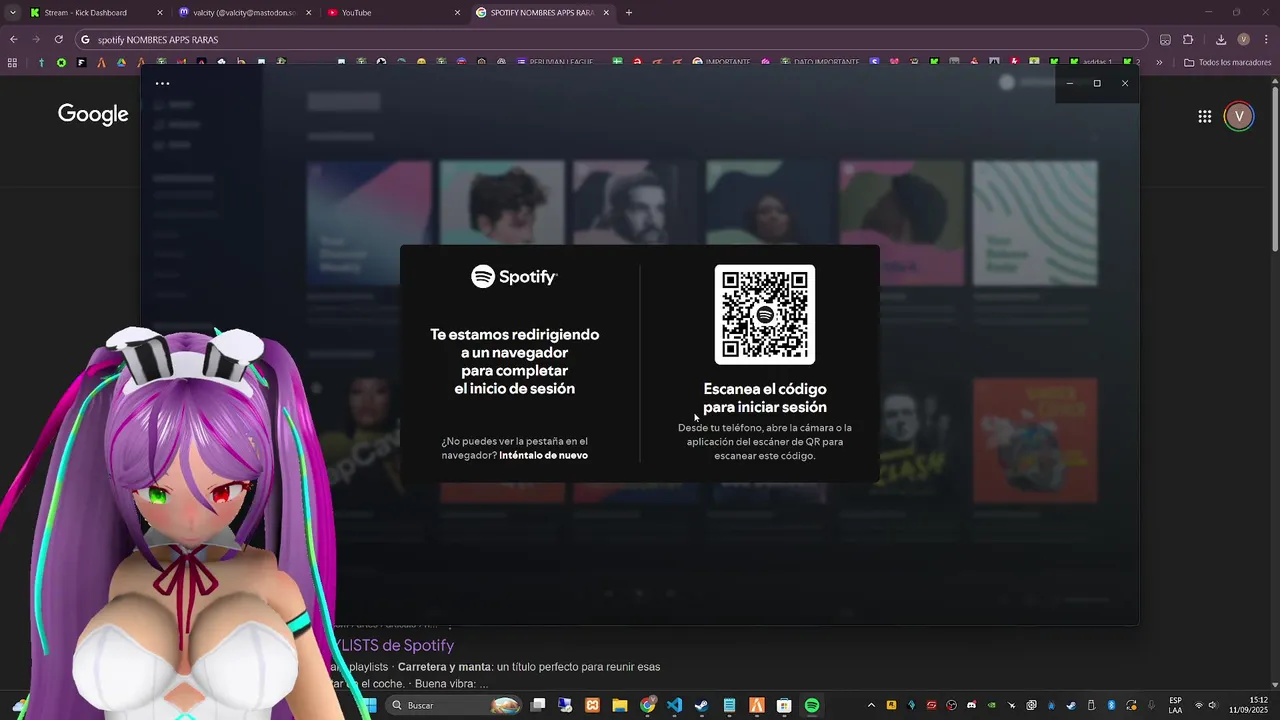Open the ESP LAA keyboard language switcher

[1175, 706]
